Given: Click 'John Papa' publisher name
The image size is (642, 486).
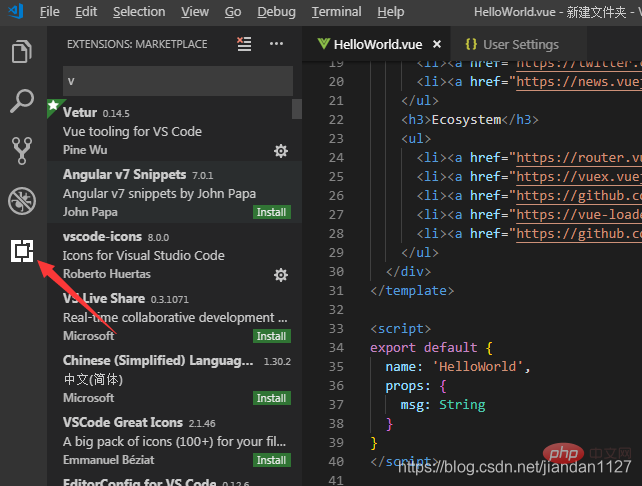Looking at the screenshot, I should [x=90, y=212].
